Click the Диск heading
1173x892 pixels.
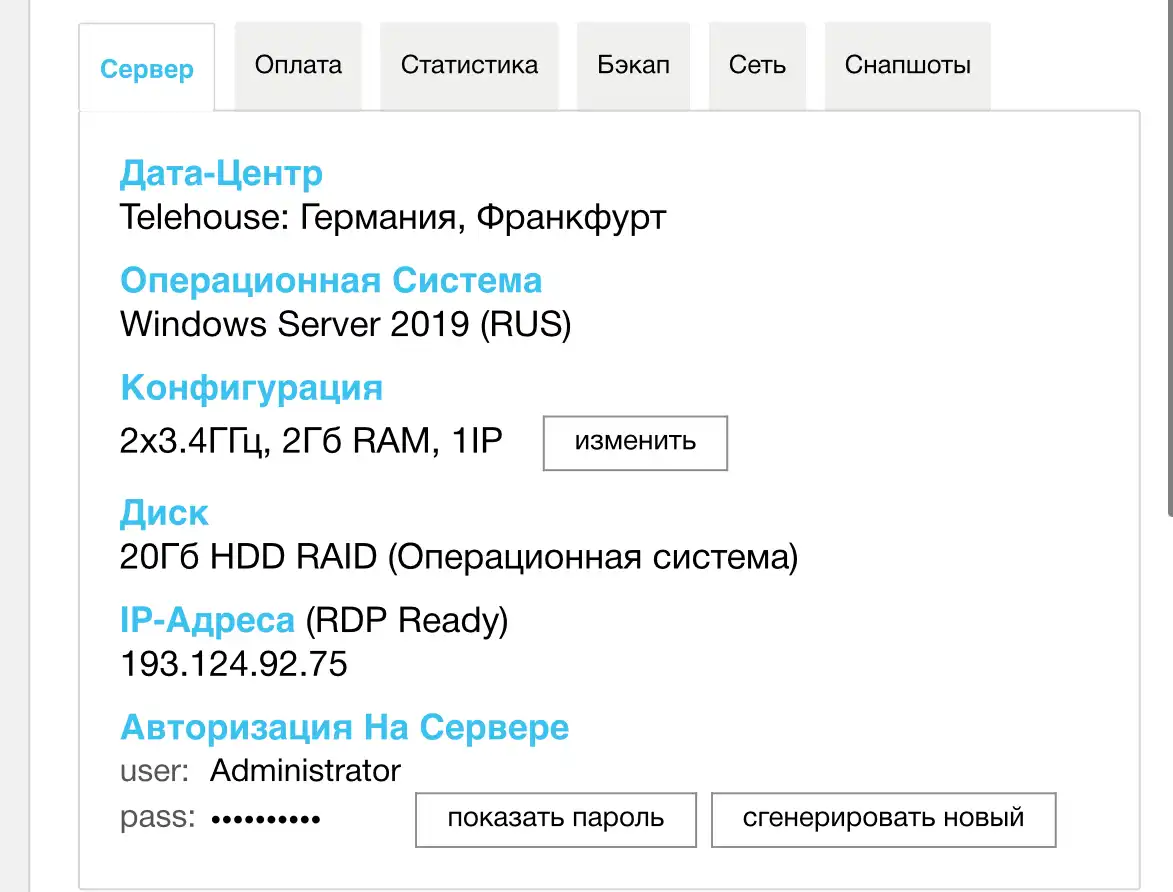(x=164, y=514)
